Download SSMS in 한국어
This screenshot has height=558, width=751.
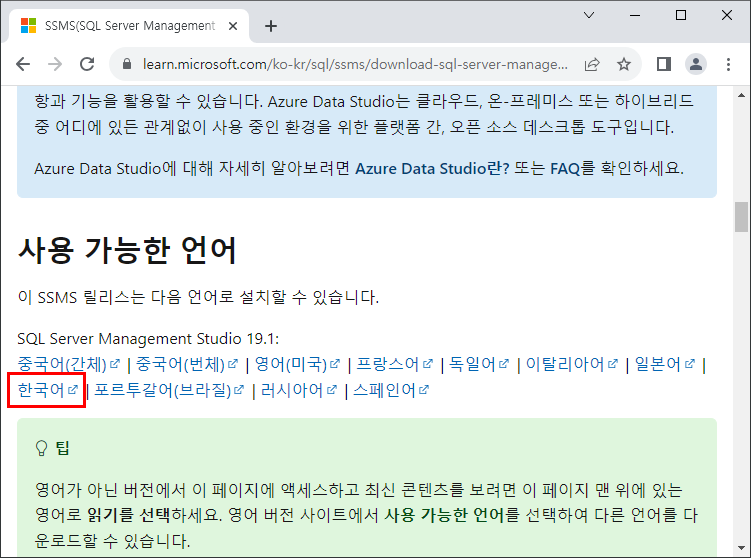[47, 390]
